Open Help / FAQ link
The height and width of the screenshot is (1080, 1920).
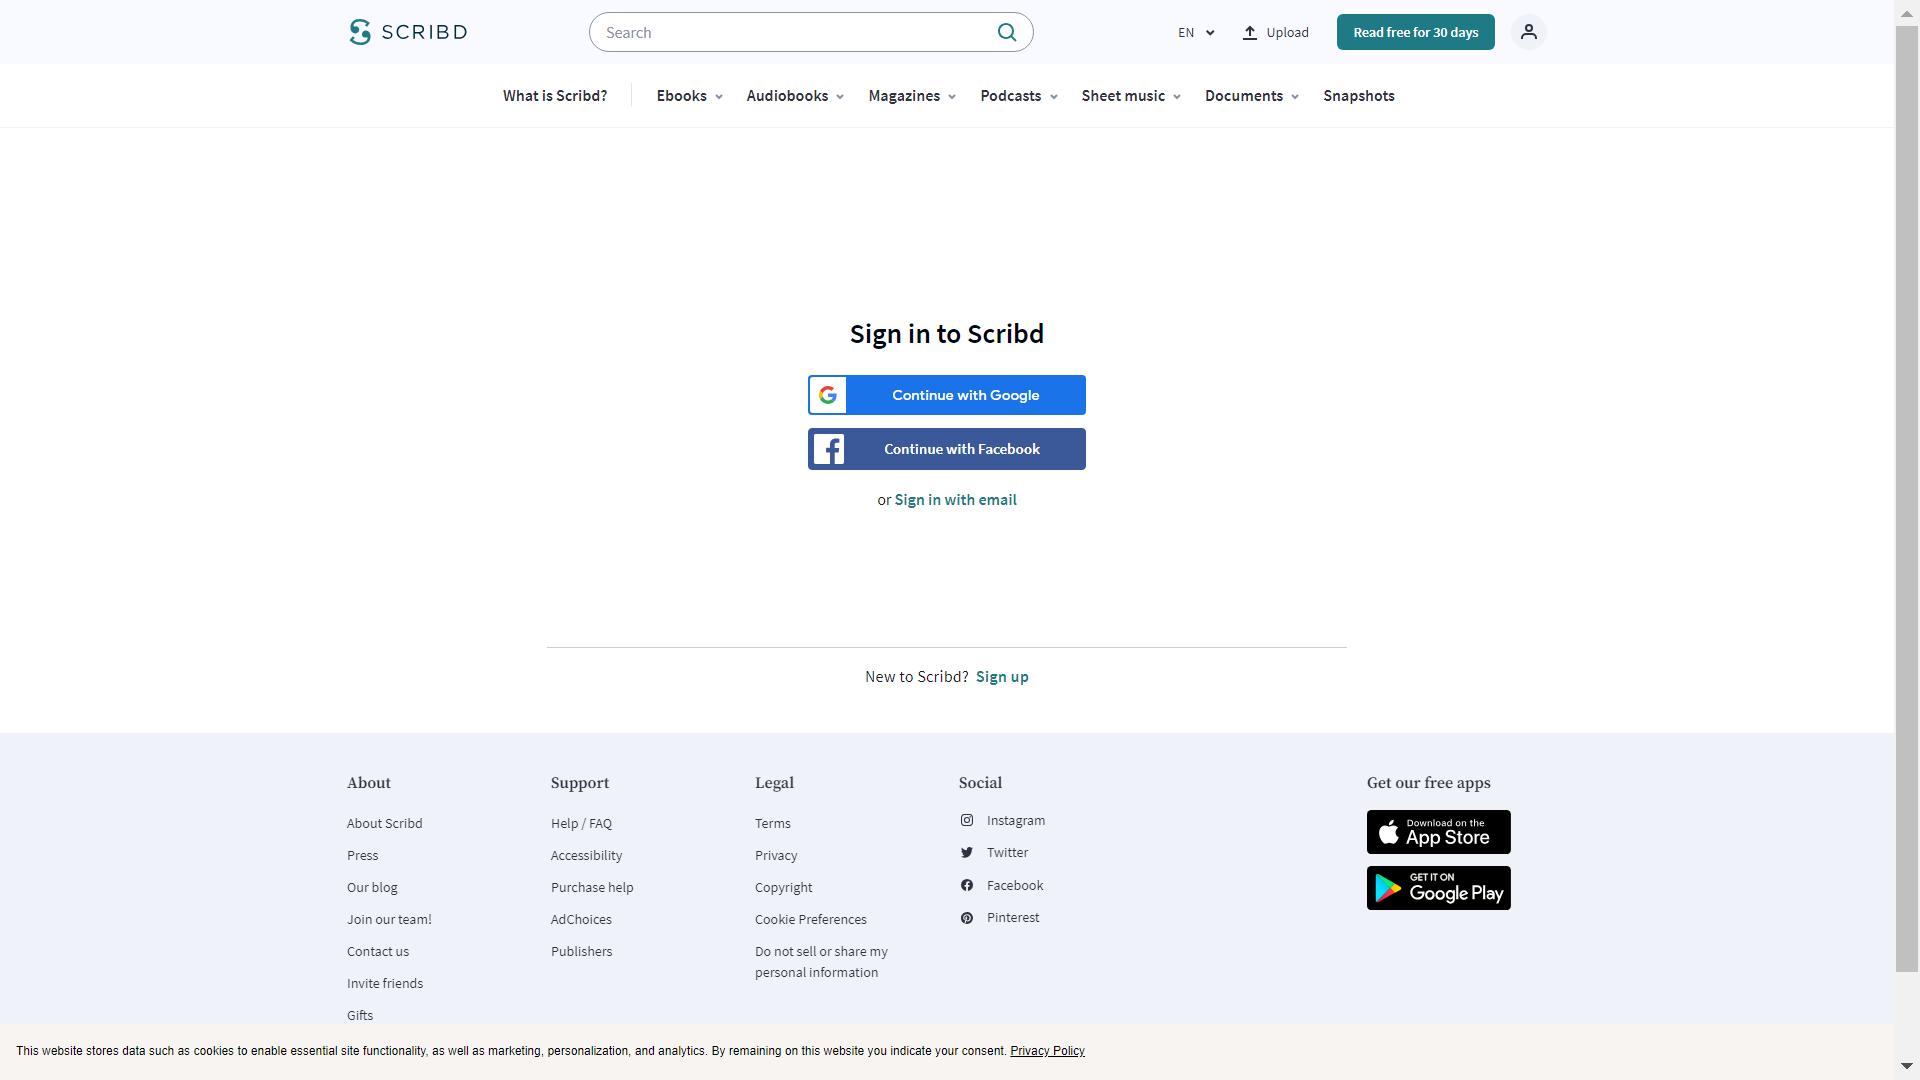pyautogui.click(x=581, y=824)
